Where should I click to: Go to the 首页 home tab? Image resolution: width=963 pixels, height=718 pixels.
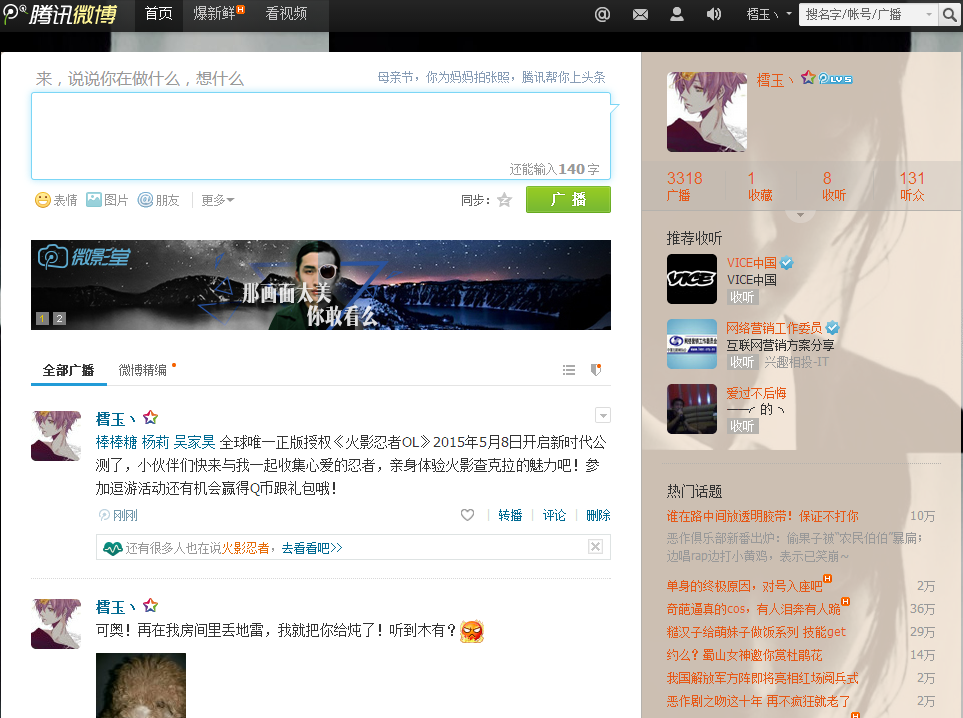coord(158,14)
